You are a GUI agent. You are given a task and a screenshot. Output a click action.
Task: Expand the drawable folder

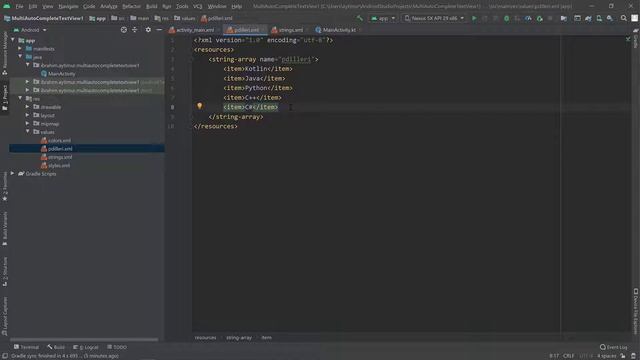pyautogui.click(x=27, y=107)
